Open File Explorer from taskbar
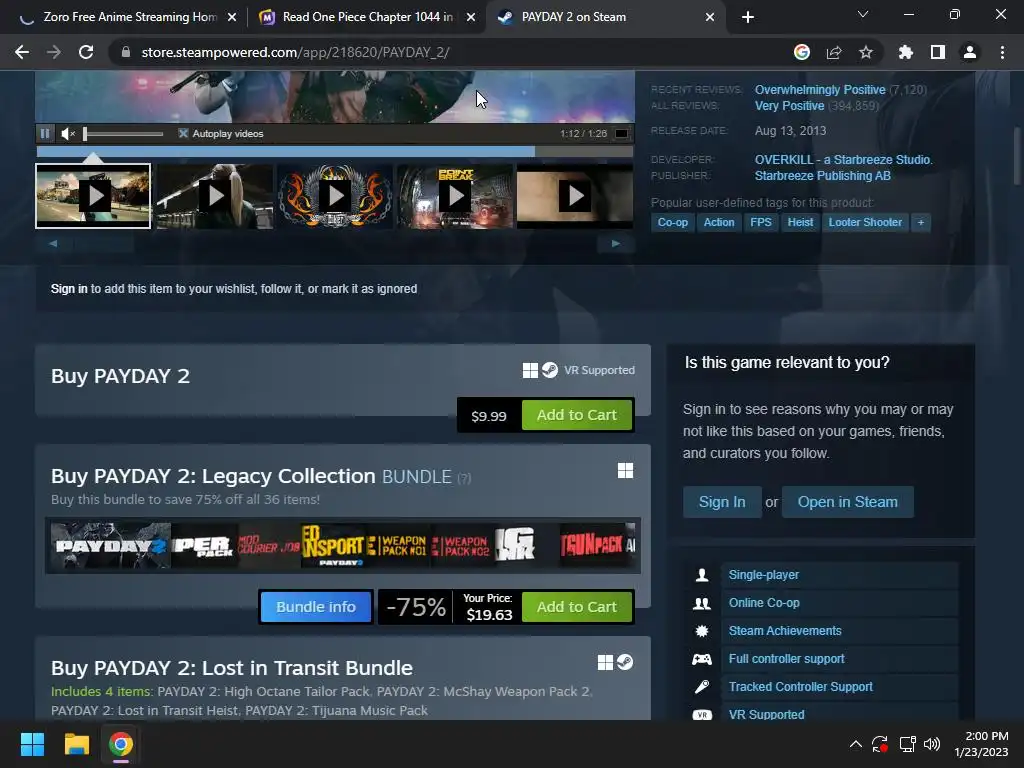Screen dimensions: 1024x768 76,744
